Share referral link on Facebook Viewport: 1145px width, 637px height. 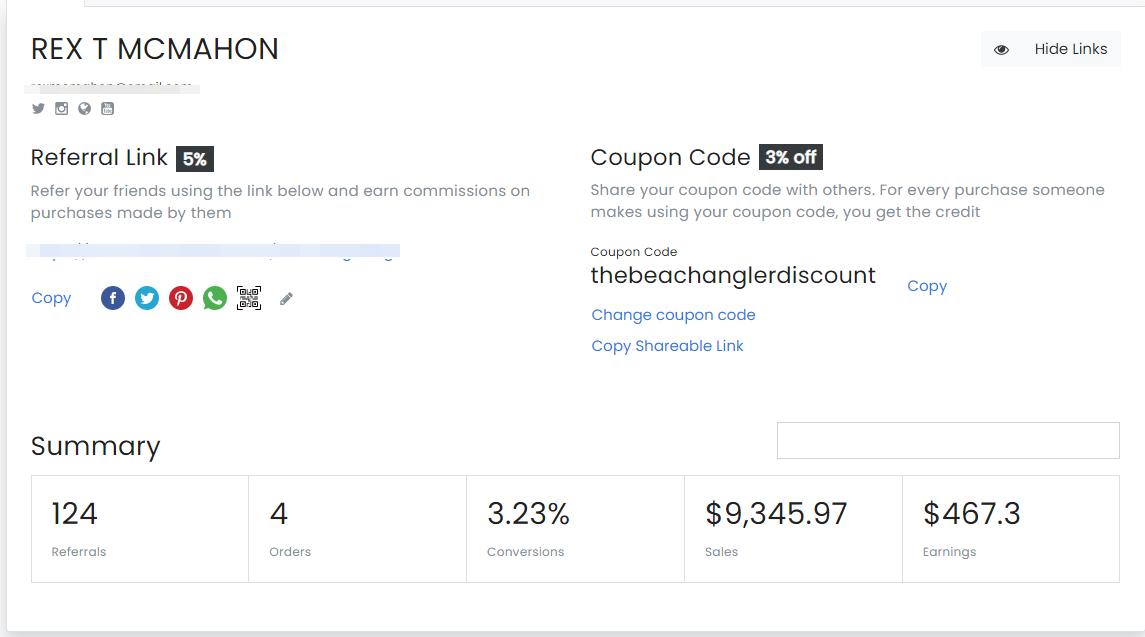tap(112, 297)
